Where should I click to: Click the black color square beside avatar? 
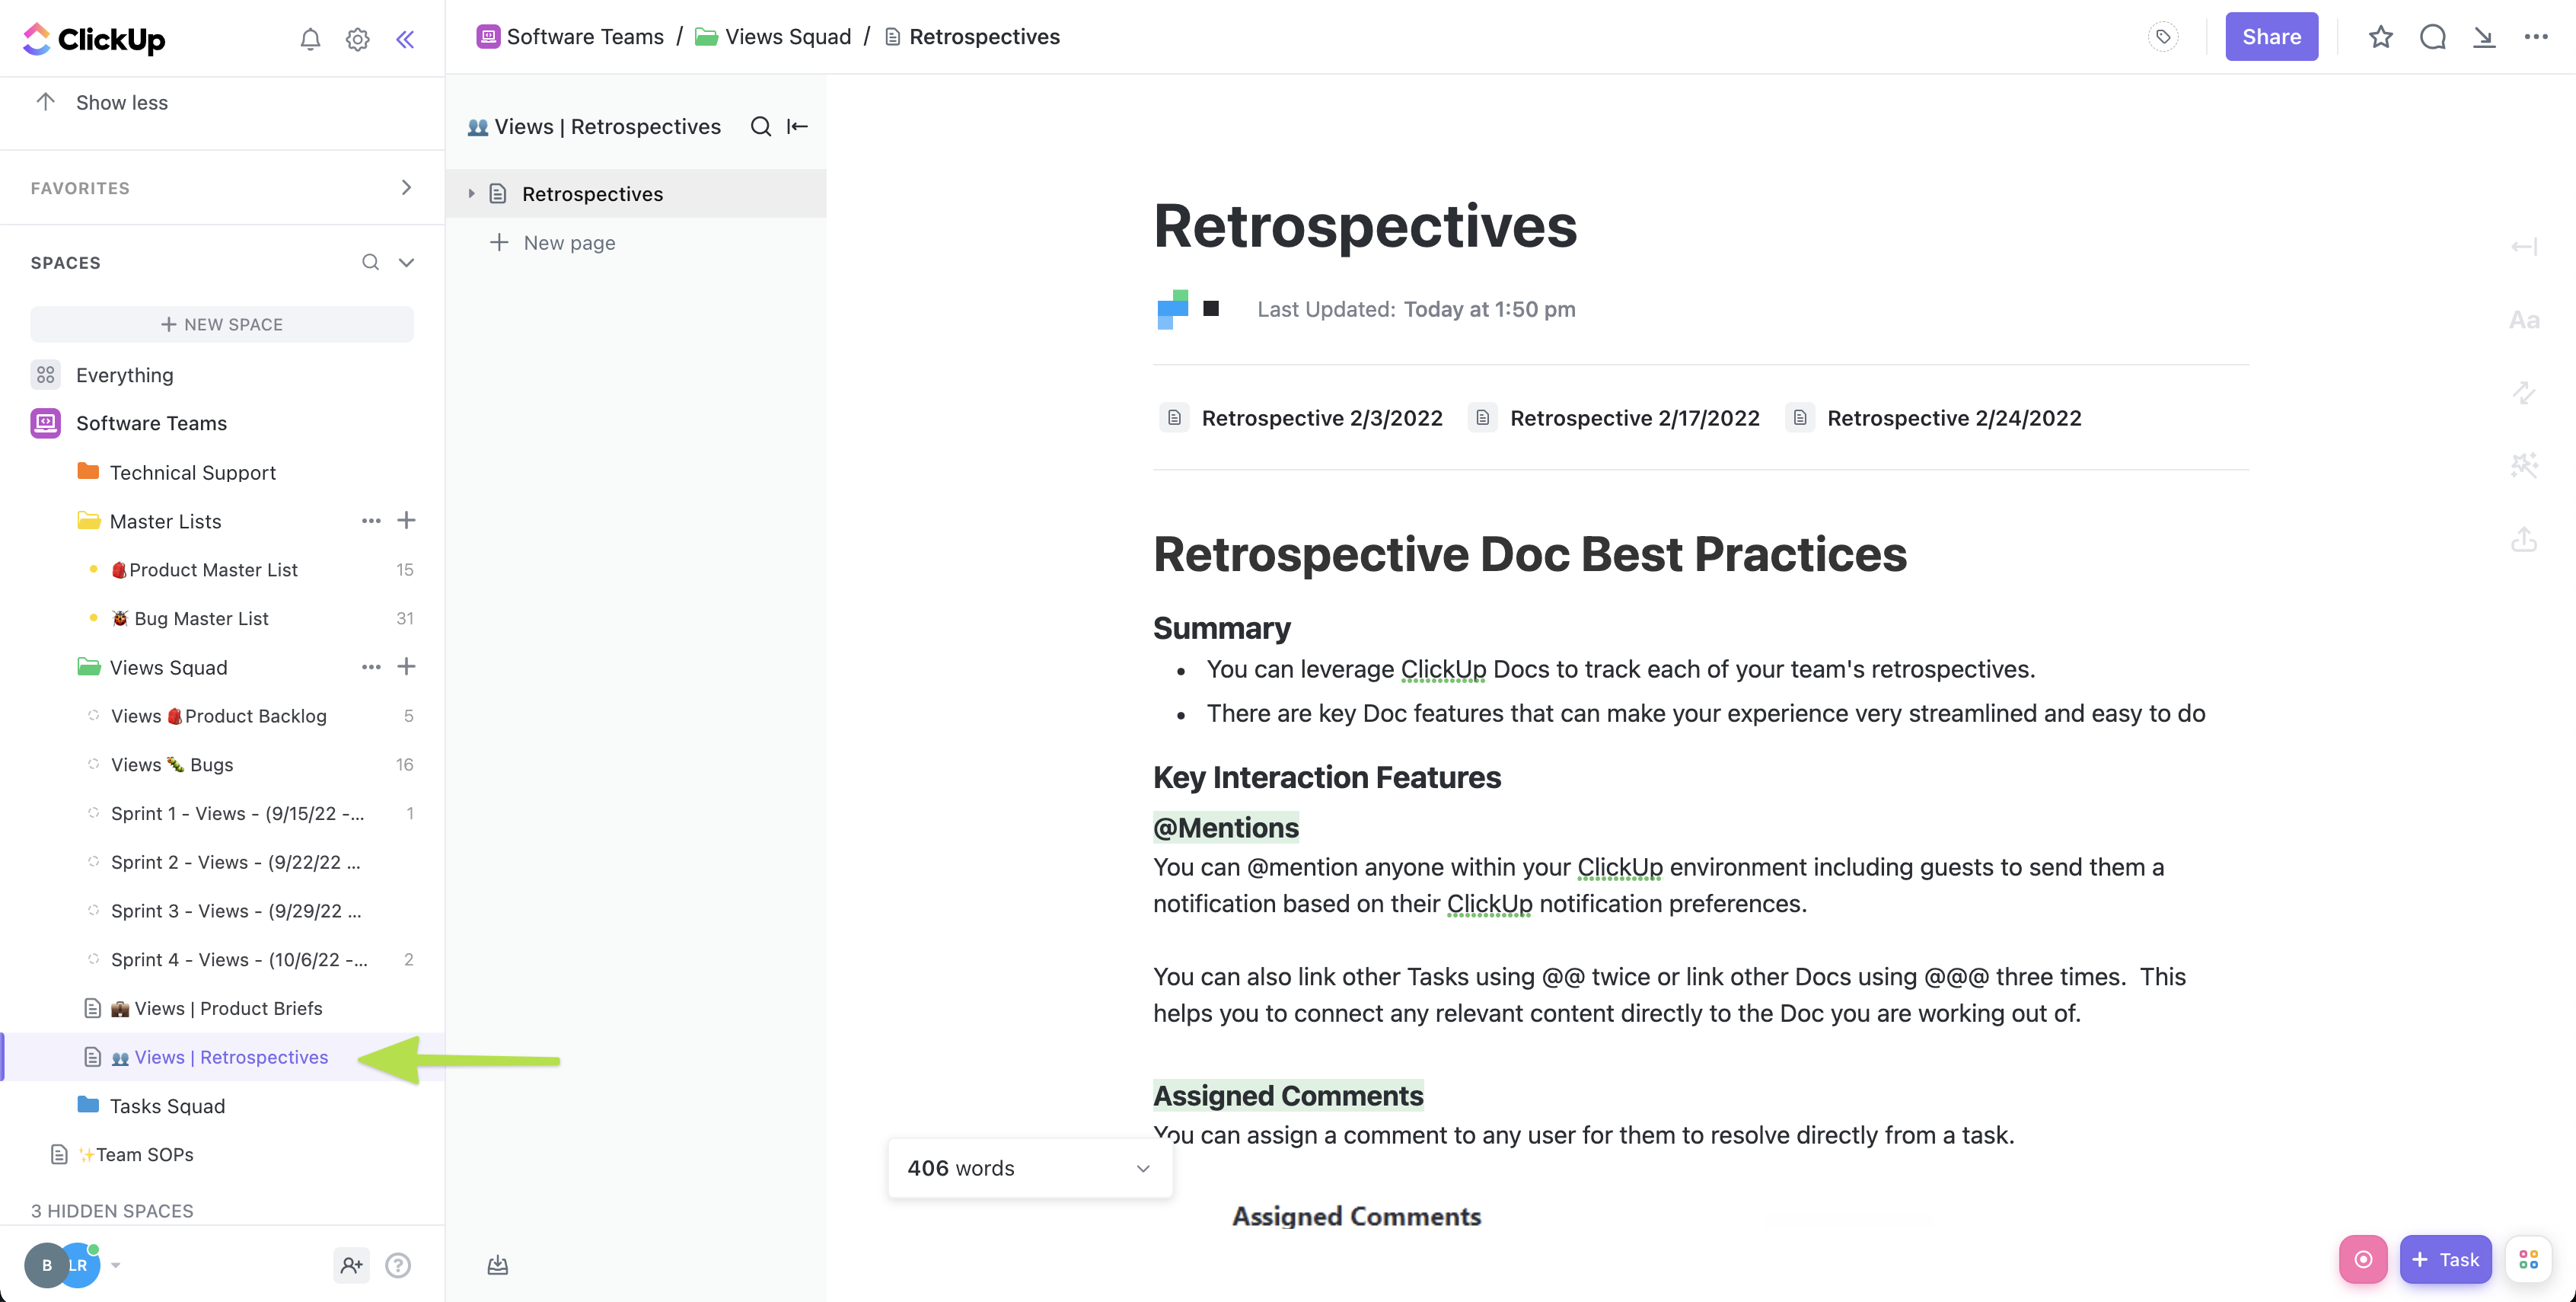(x=1210, y=308)
